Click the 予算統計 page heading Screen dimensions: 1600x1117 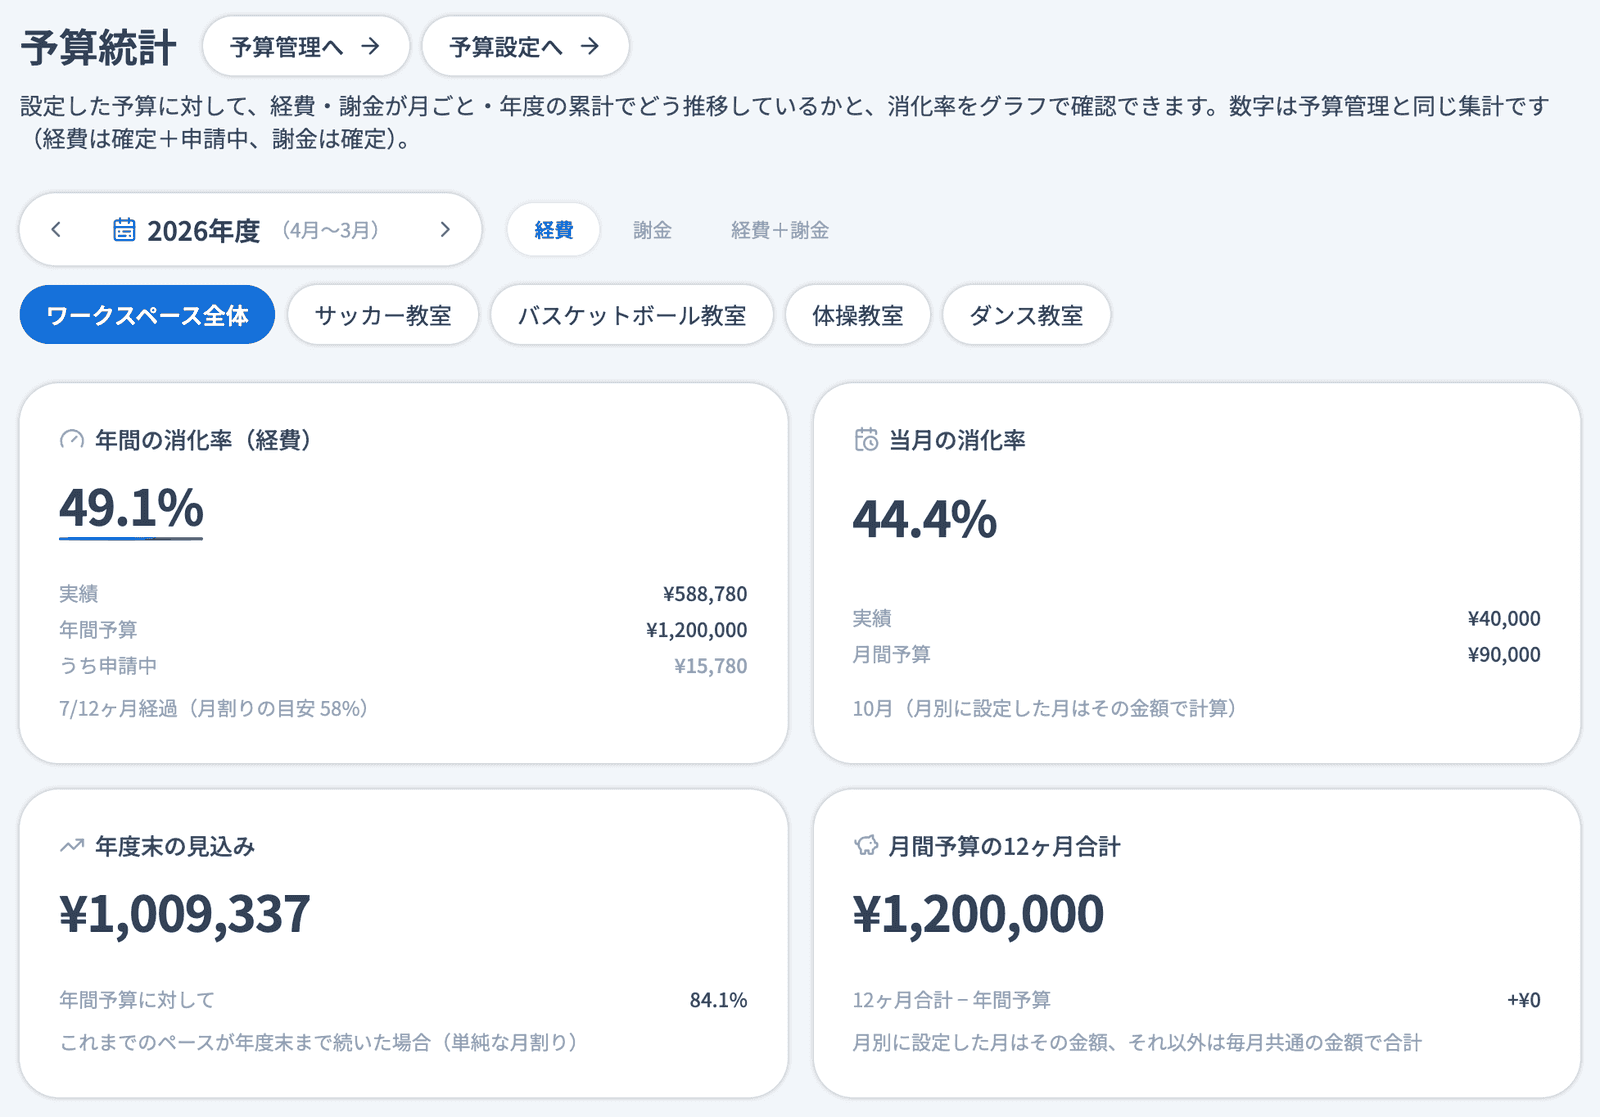[x=98, y=47]
